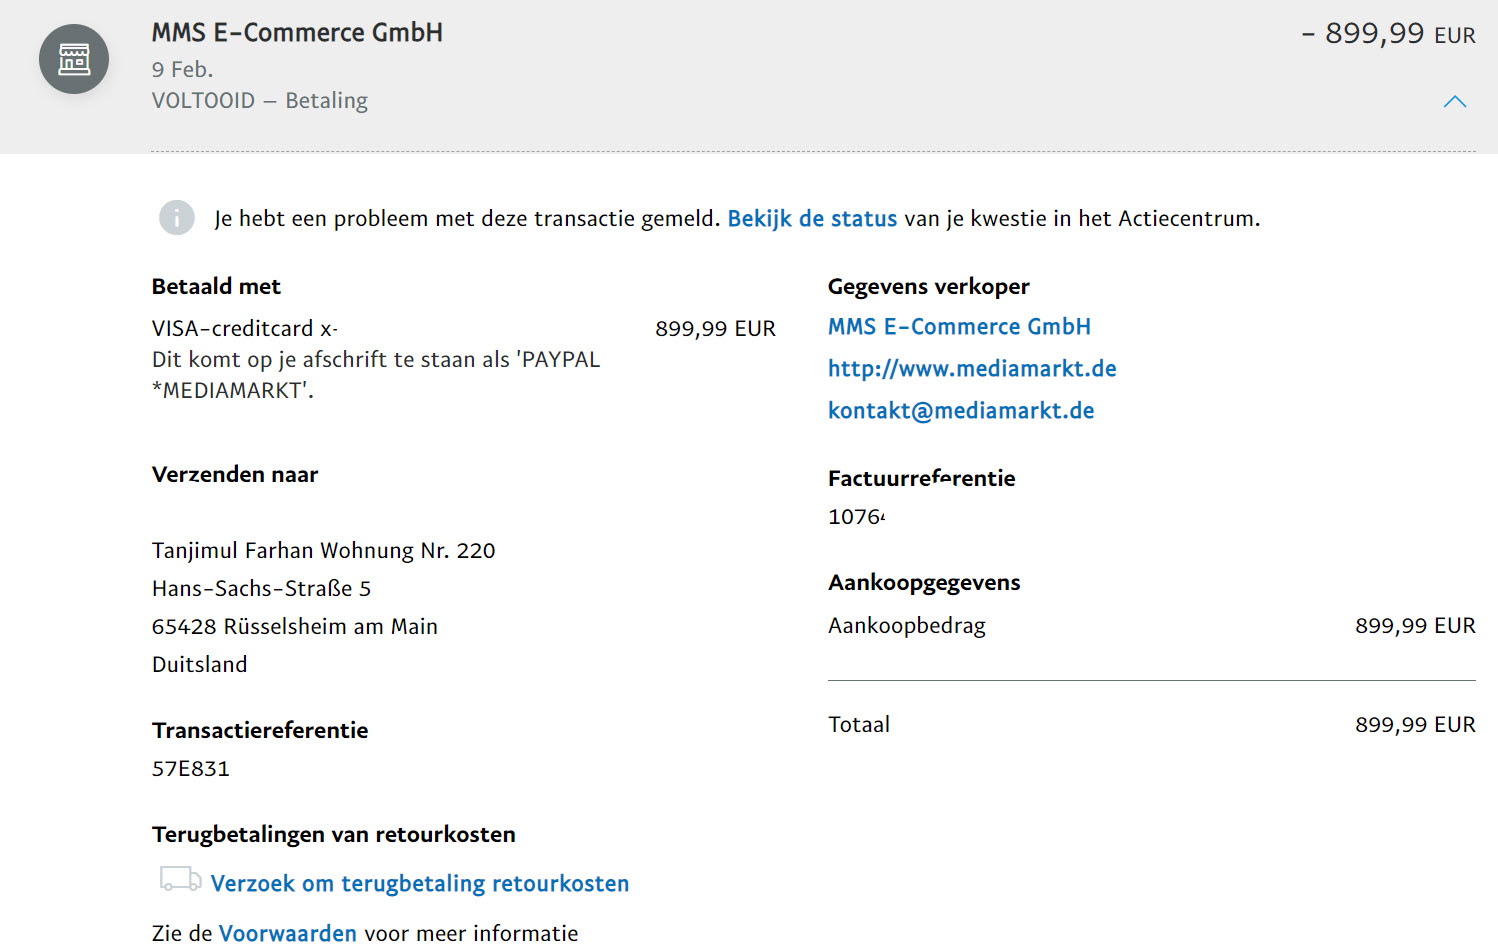Click the kontakt@mediamarkt.de email link
Screen dimensions: 1498x944
(x=961, y=411)
